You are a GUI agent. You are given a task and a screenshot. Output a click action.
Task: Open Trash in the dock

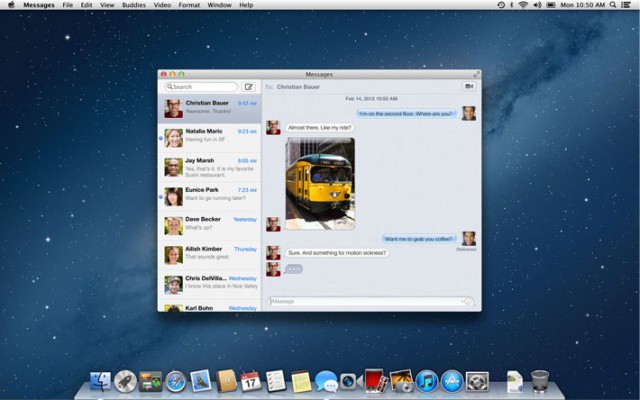(540, 380)
